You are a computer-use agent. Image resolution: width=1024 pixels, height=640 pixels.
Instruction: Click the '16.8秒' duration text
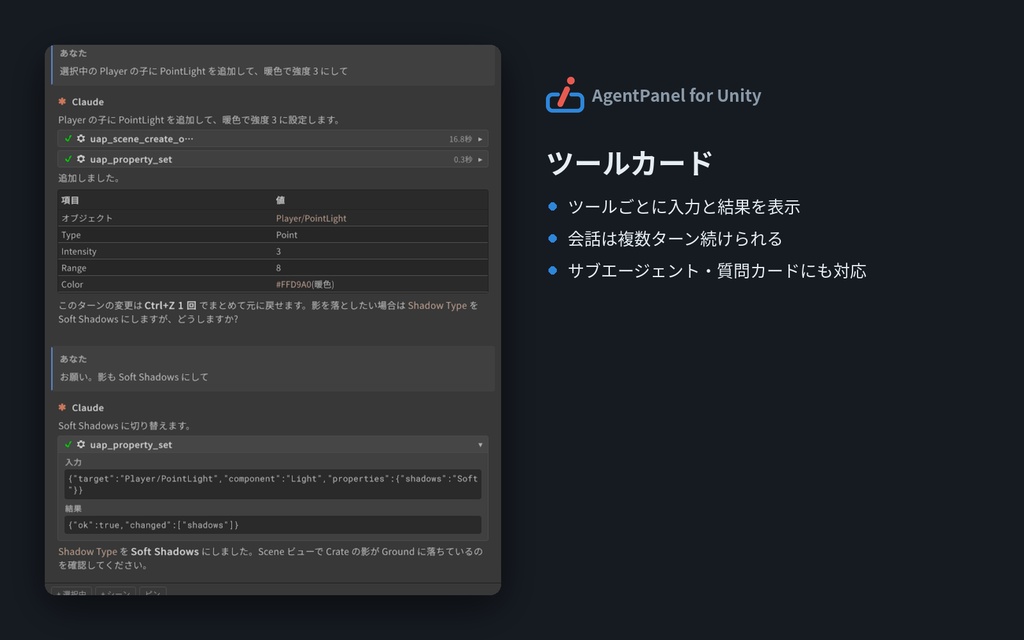coord(460,139)
